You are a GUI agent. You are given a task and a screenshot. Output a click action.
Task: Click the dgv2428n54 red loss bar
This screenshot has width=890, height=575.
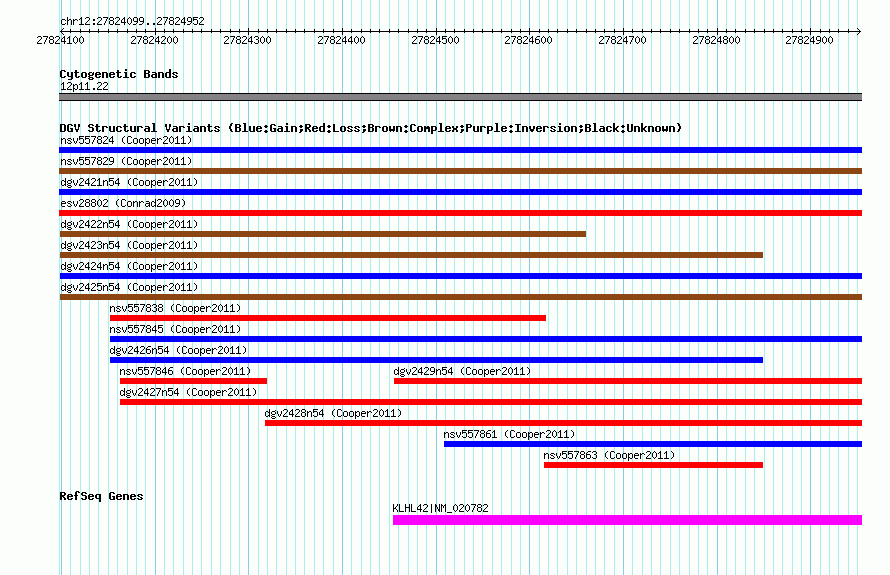[564, 423]
